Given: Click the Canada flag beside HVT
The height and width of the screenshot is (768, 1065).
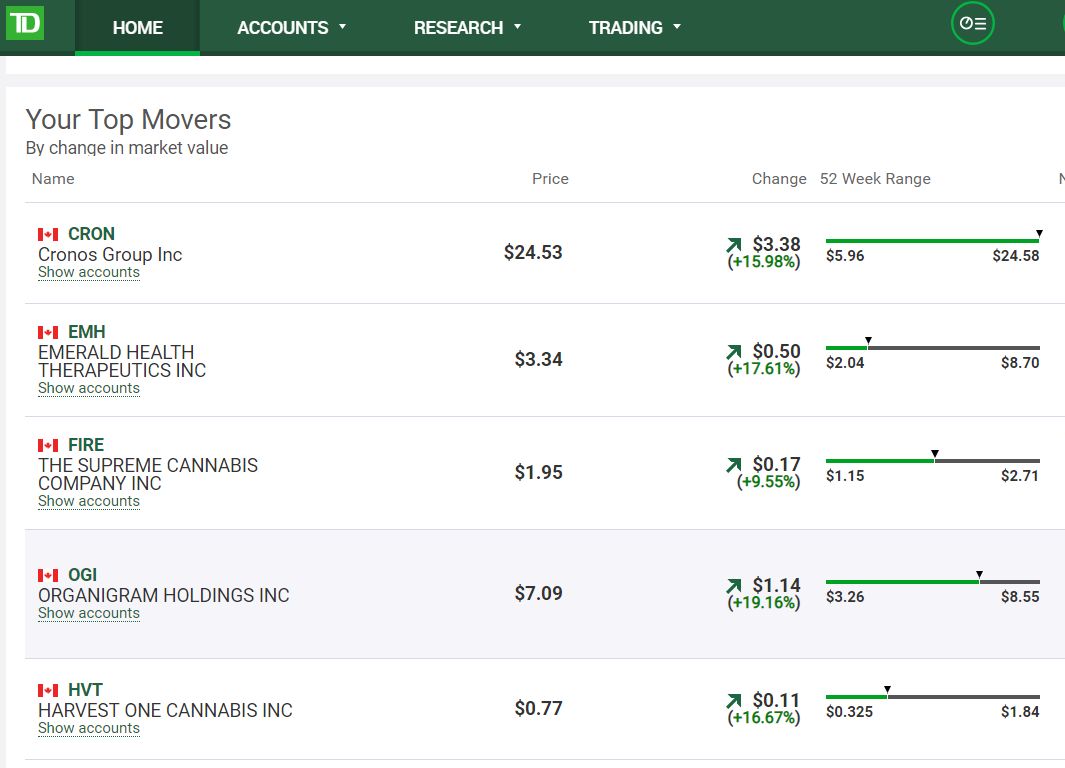Looking at the screenshot, I should (x=48, y=691).
